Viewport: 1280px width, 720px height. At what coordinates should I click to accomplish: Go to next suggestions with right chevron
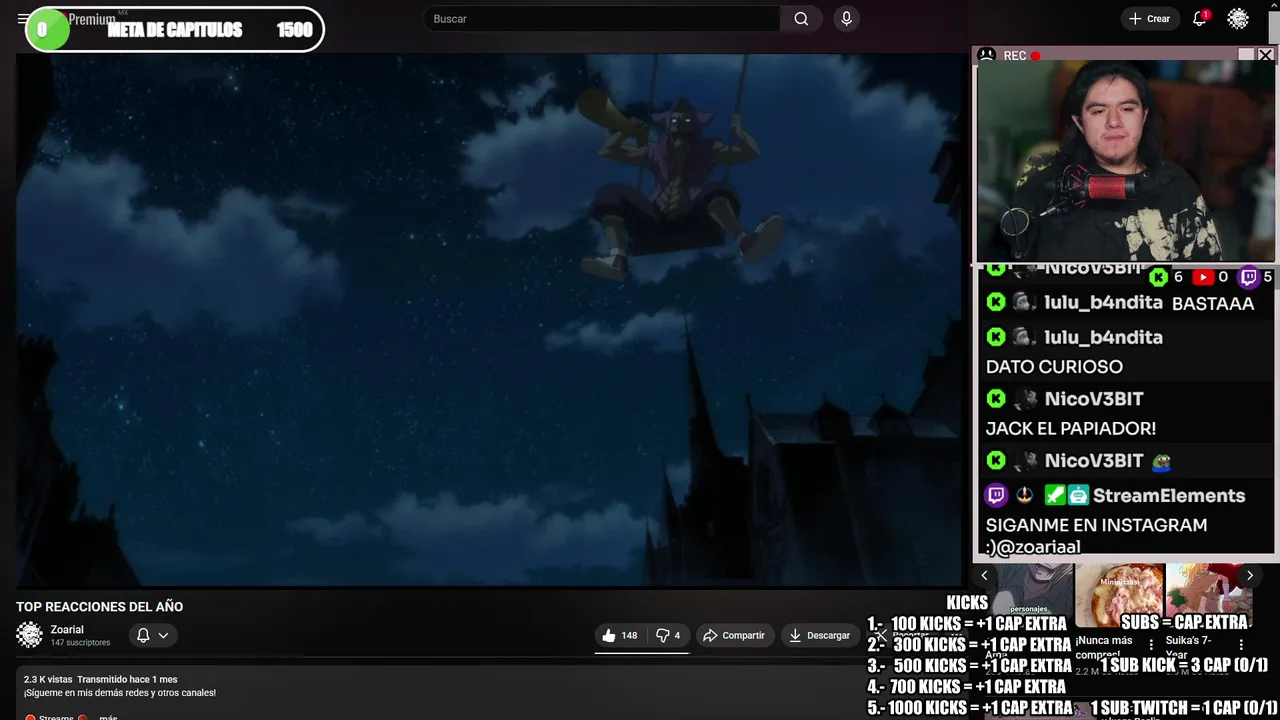click(x=1249, y=575)
